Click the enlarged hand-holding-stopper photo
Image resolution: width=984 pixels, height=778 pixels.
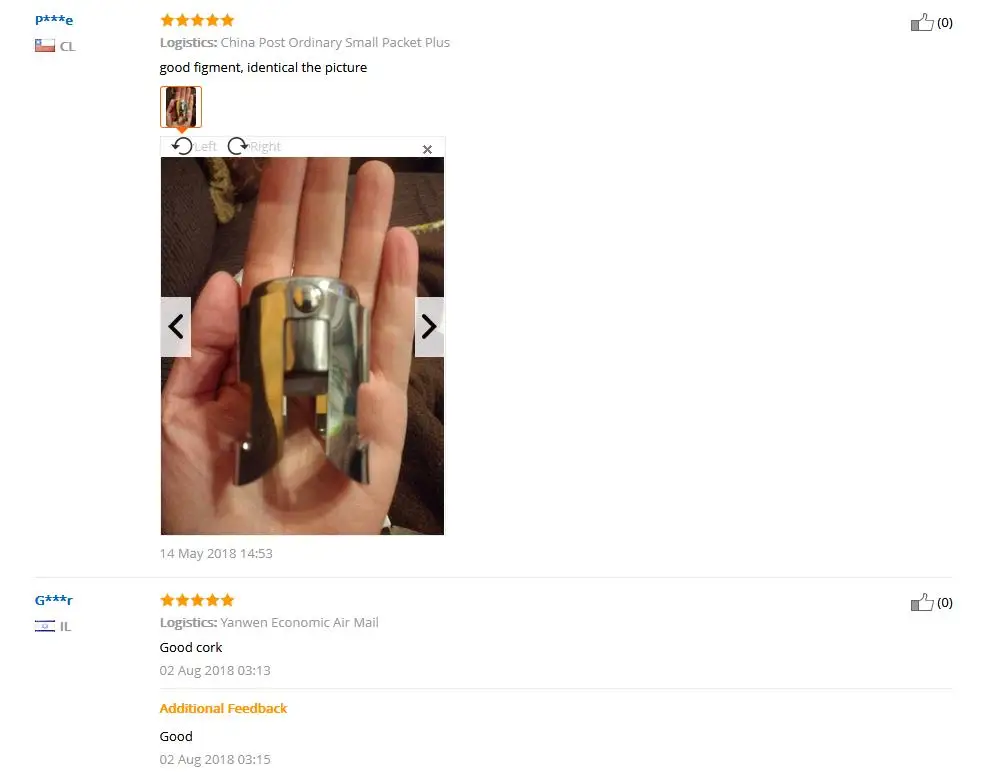[x=302, y=346]
